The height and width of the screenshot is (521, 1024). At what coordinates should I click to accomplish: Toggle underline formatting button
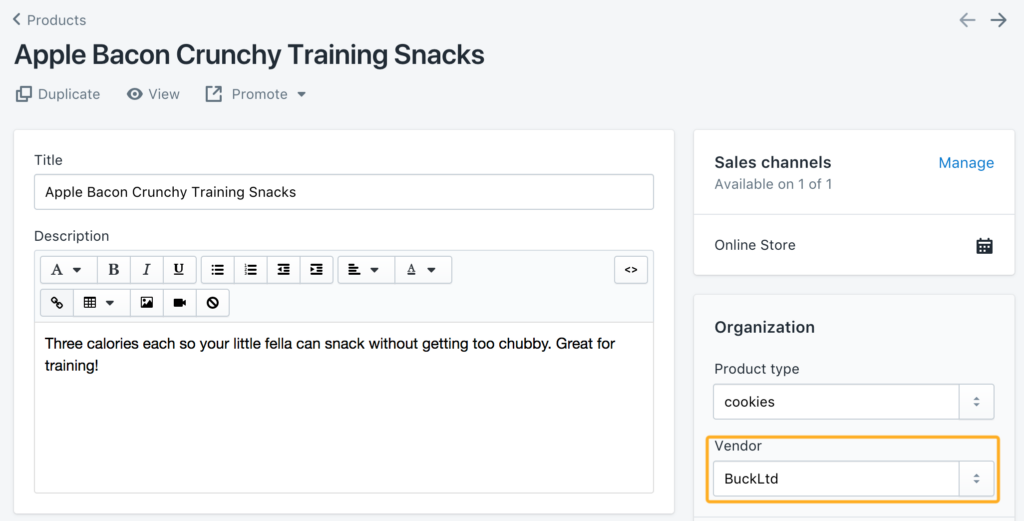coord(179,270)
